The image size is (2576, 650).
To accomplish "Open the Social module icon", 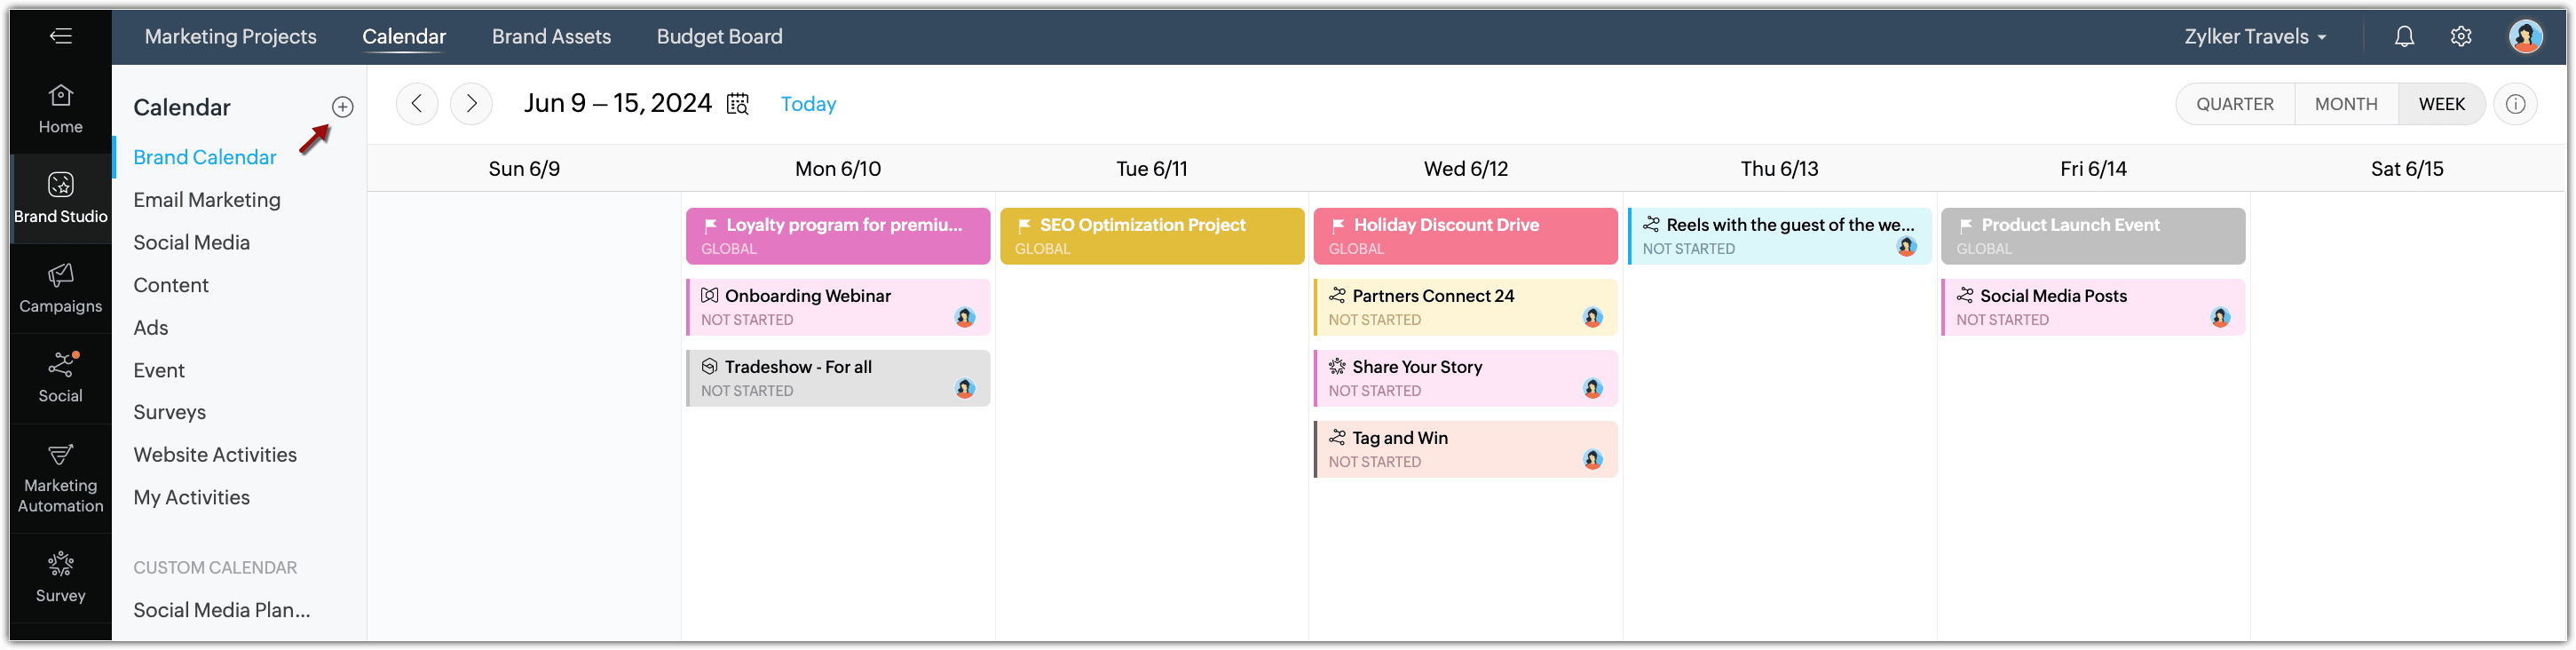I will 61,377.
